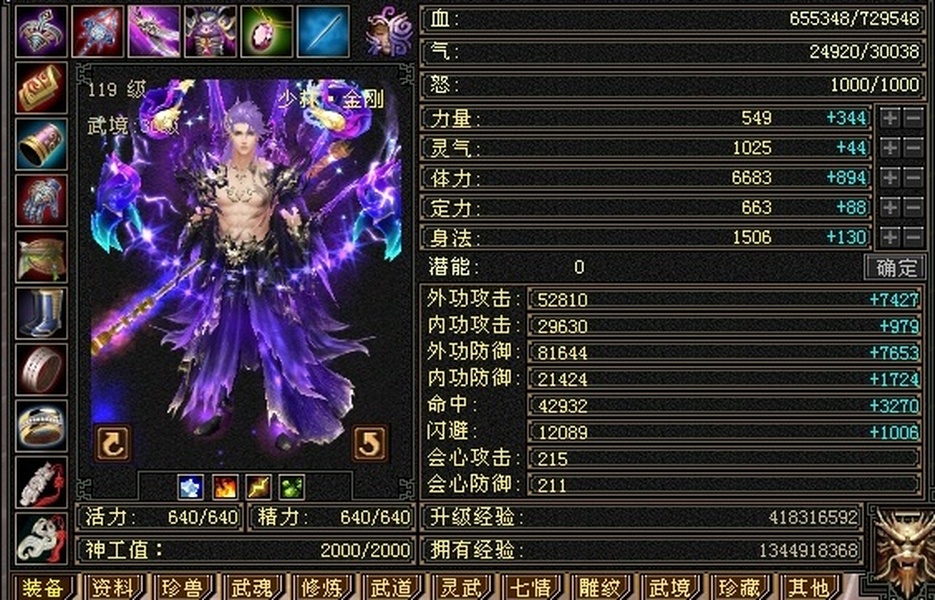Rotate character model right arrow button
The image size is (935, 600).
tap(370, 443)
